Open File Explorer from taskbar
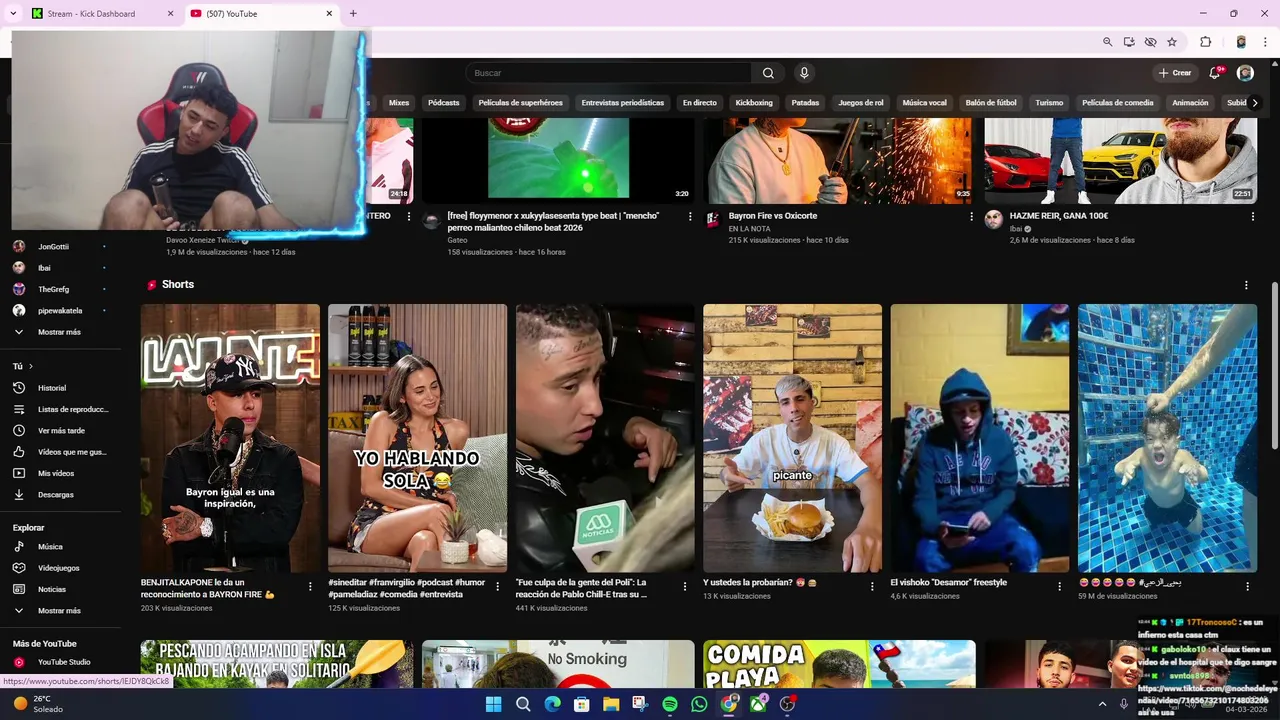 tap(611, 704)
